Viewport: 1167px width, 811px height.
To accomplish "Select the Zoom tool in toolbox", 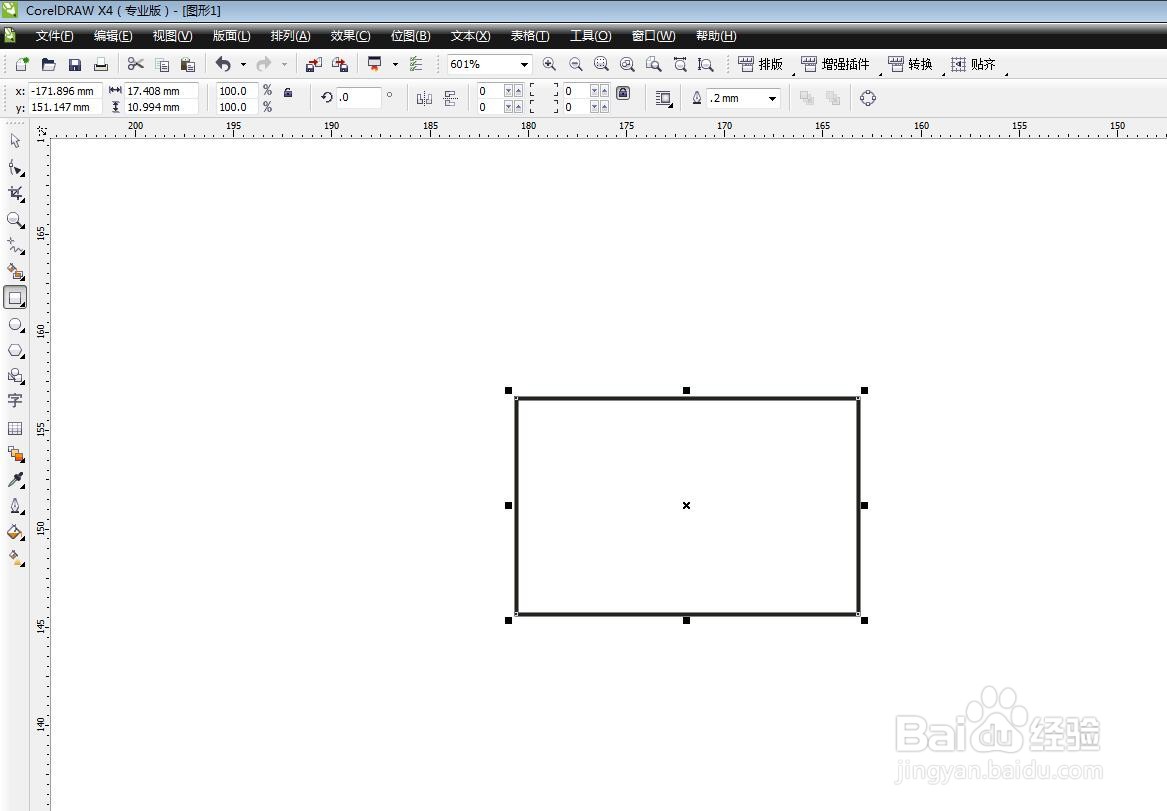I will pyautogui.click(x=15, y=219).
